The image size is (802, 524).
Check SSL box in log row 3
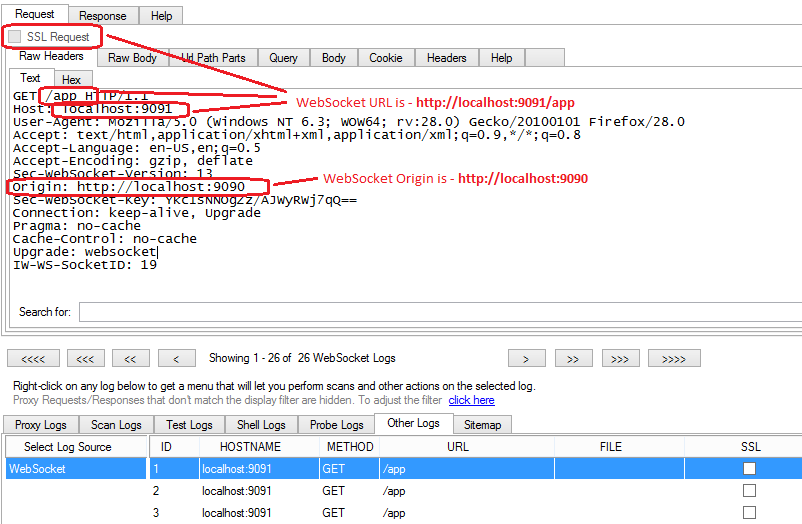point(749,513)
